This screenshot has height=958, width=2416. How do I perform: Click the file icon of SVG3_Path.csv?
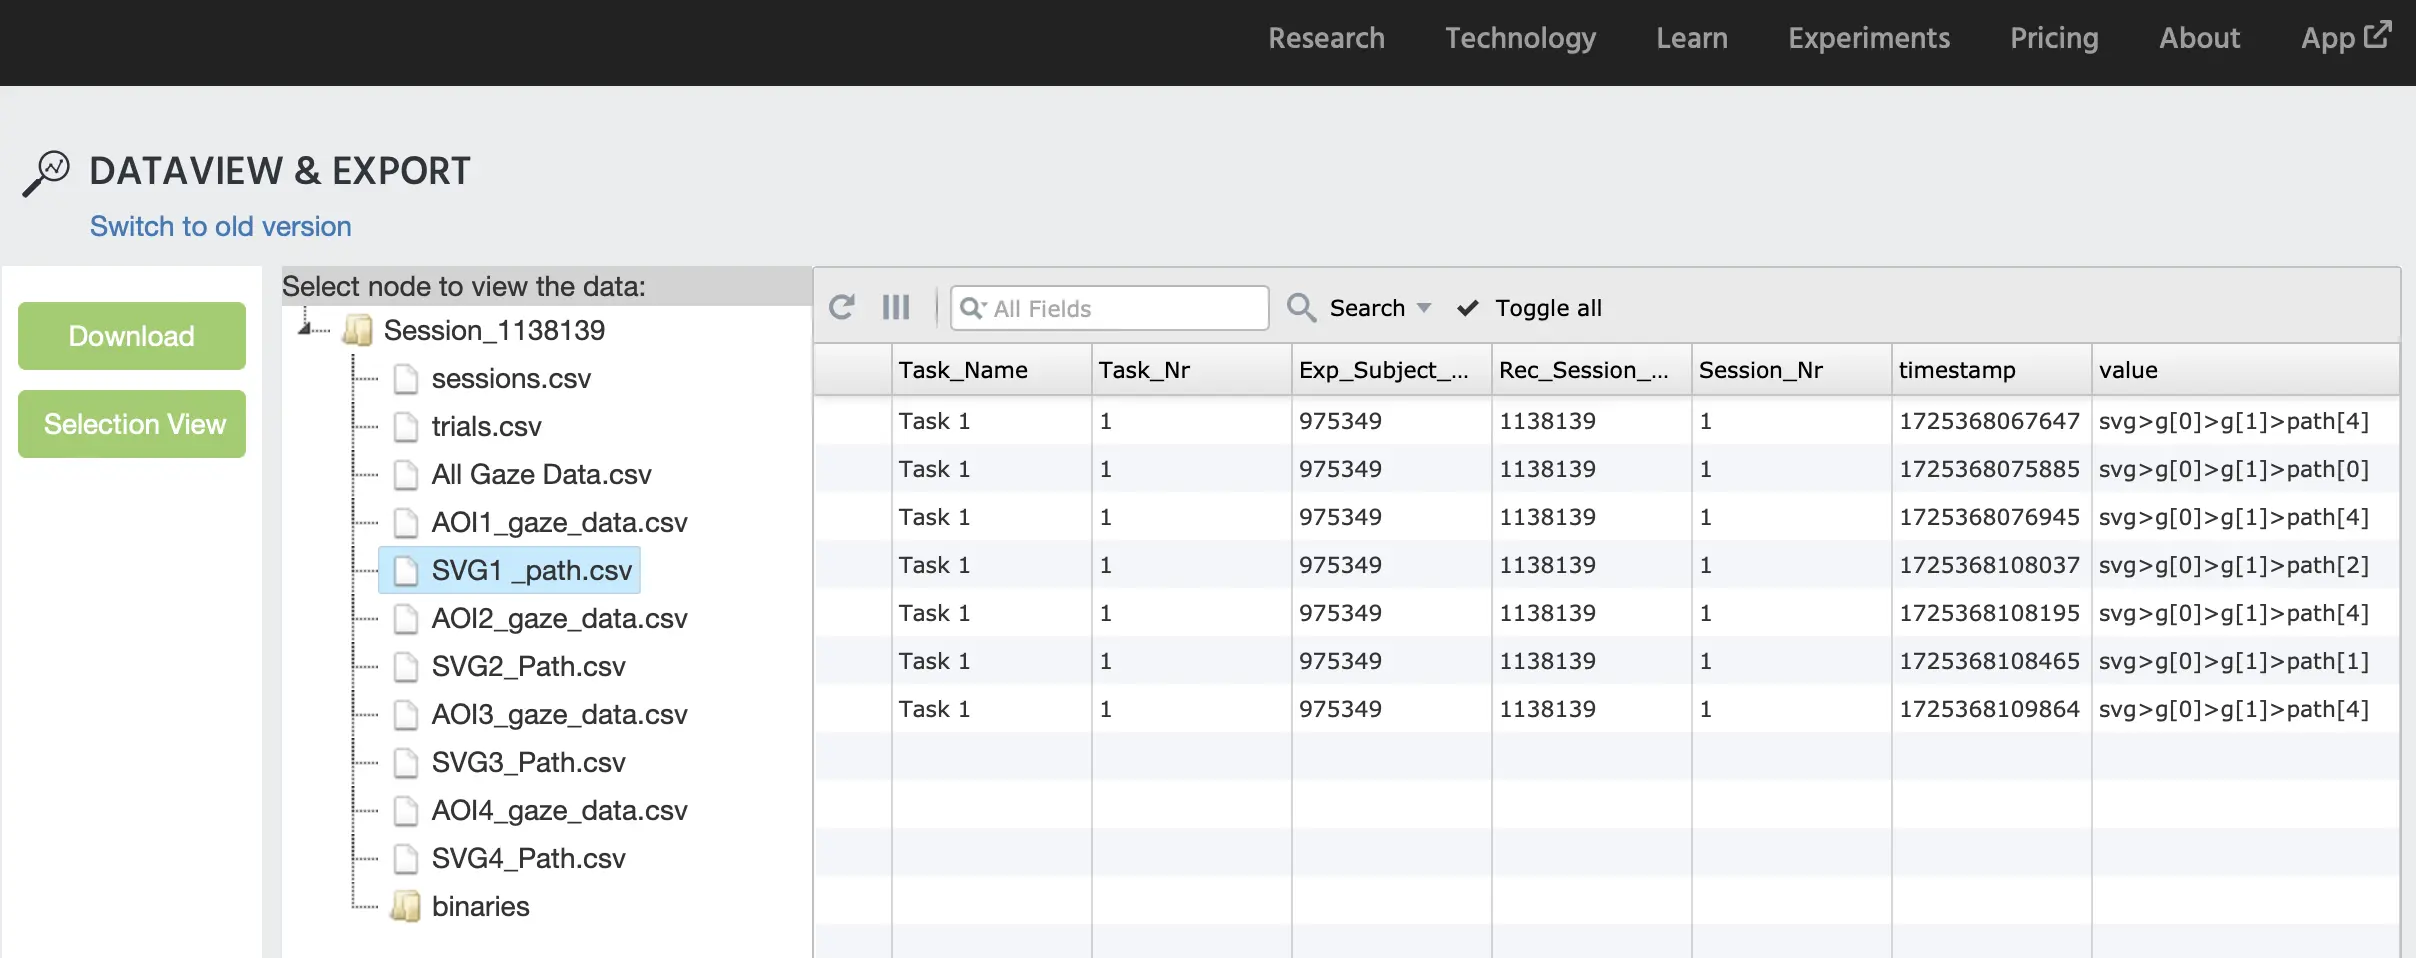[x=405, y=763]
